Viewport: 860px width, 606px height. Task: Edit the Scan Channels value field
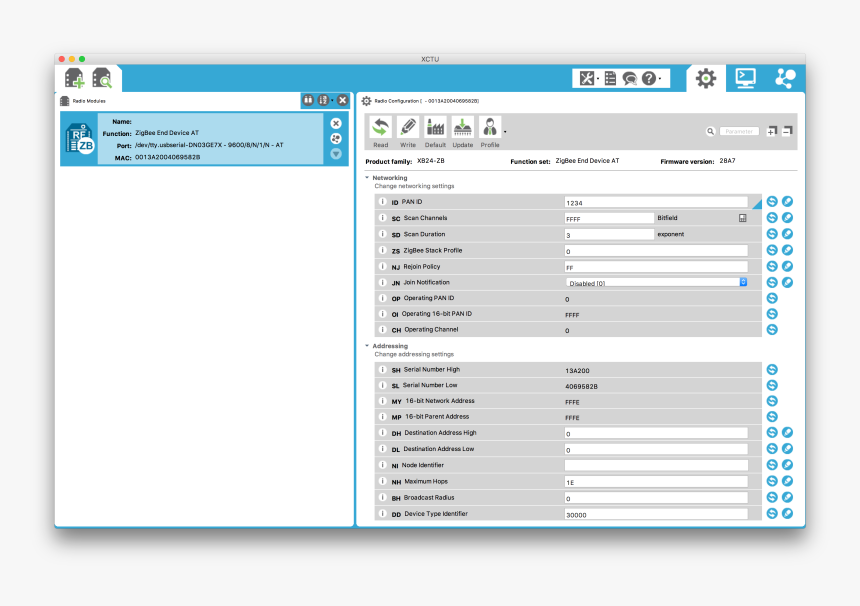point(609,218)
